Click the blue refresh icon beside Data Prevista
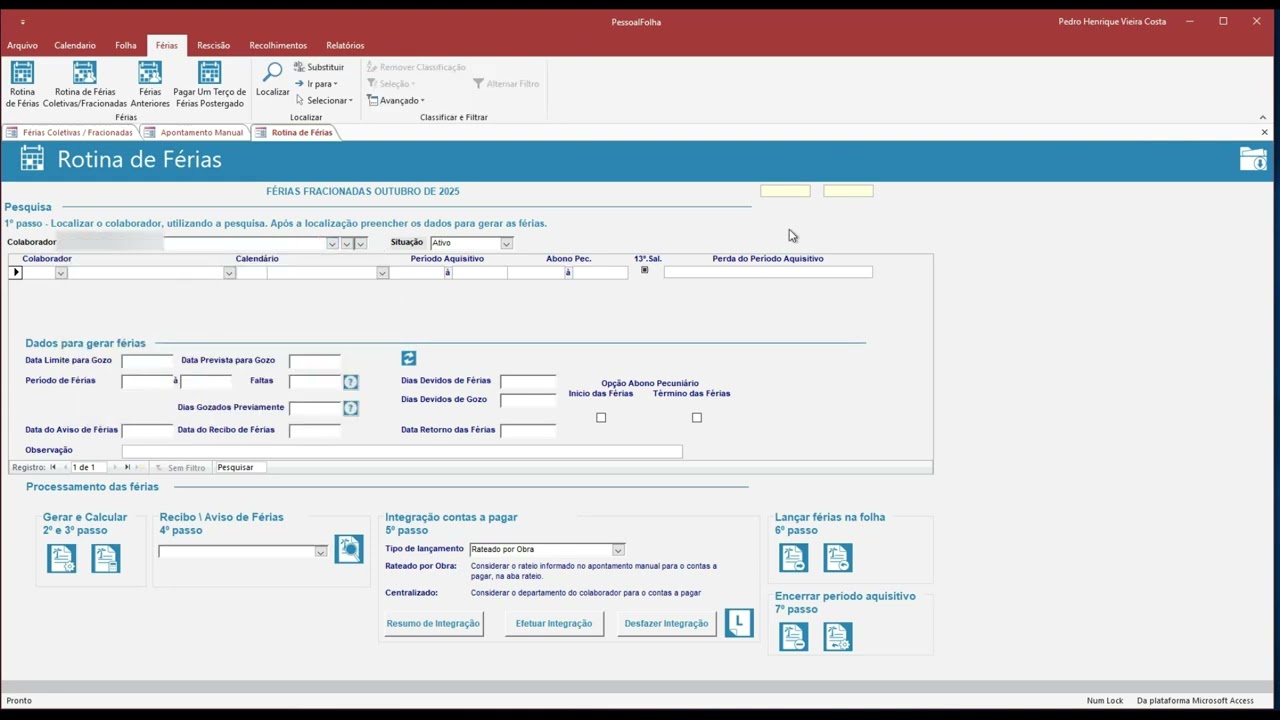Viewport: 1280px width, 720px height. [408, 358]
